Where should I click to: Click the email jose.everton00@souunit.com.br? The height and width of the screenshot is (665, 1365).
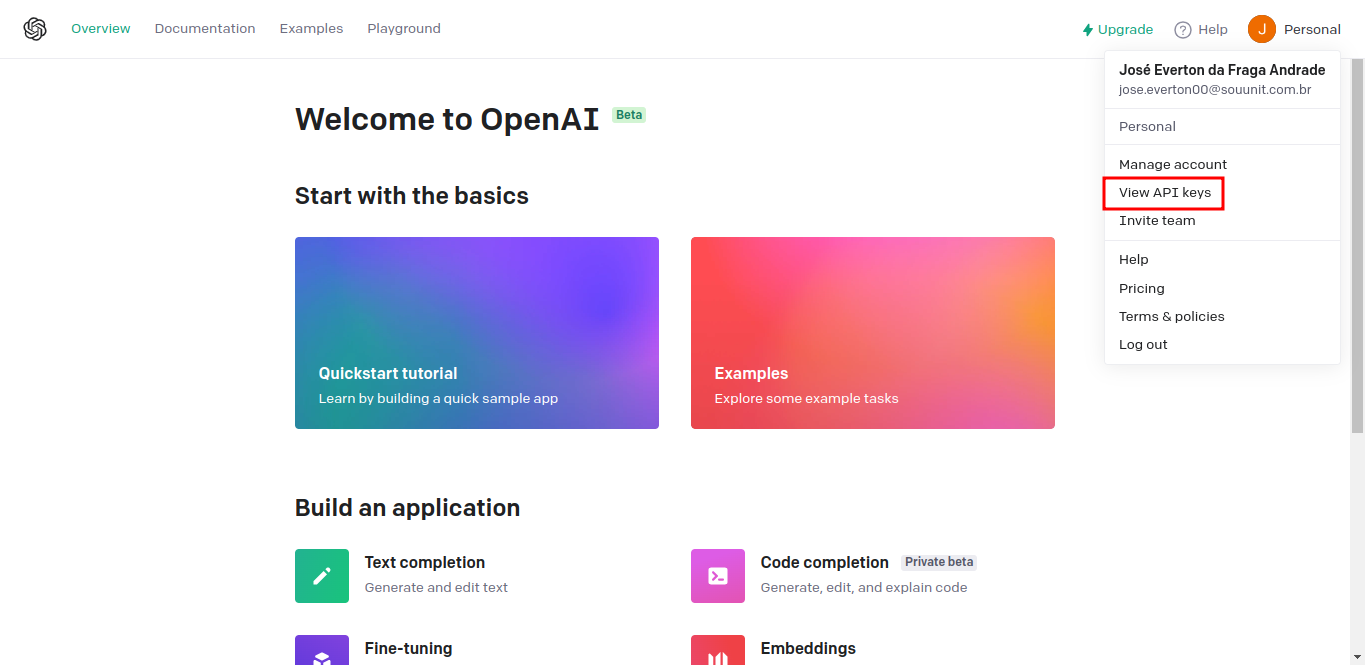tap(1215, 90)
